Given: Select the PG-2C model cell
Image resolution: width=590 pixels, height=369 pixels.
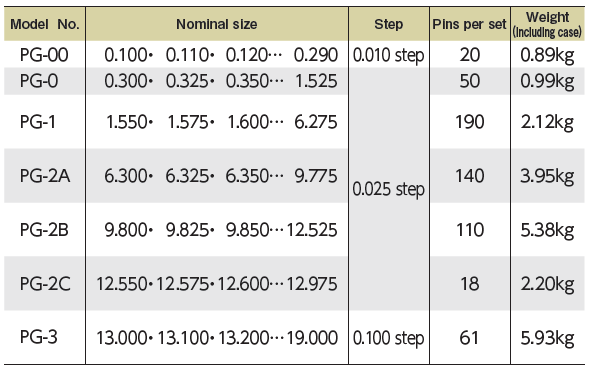Looking at the screenshot, I should pyautogui.click(x=45, y=284).
